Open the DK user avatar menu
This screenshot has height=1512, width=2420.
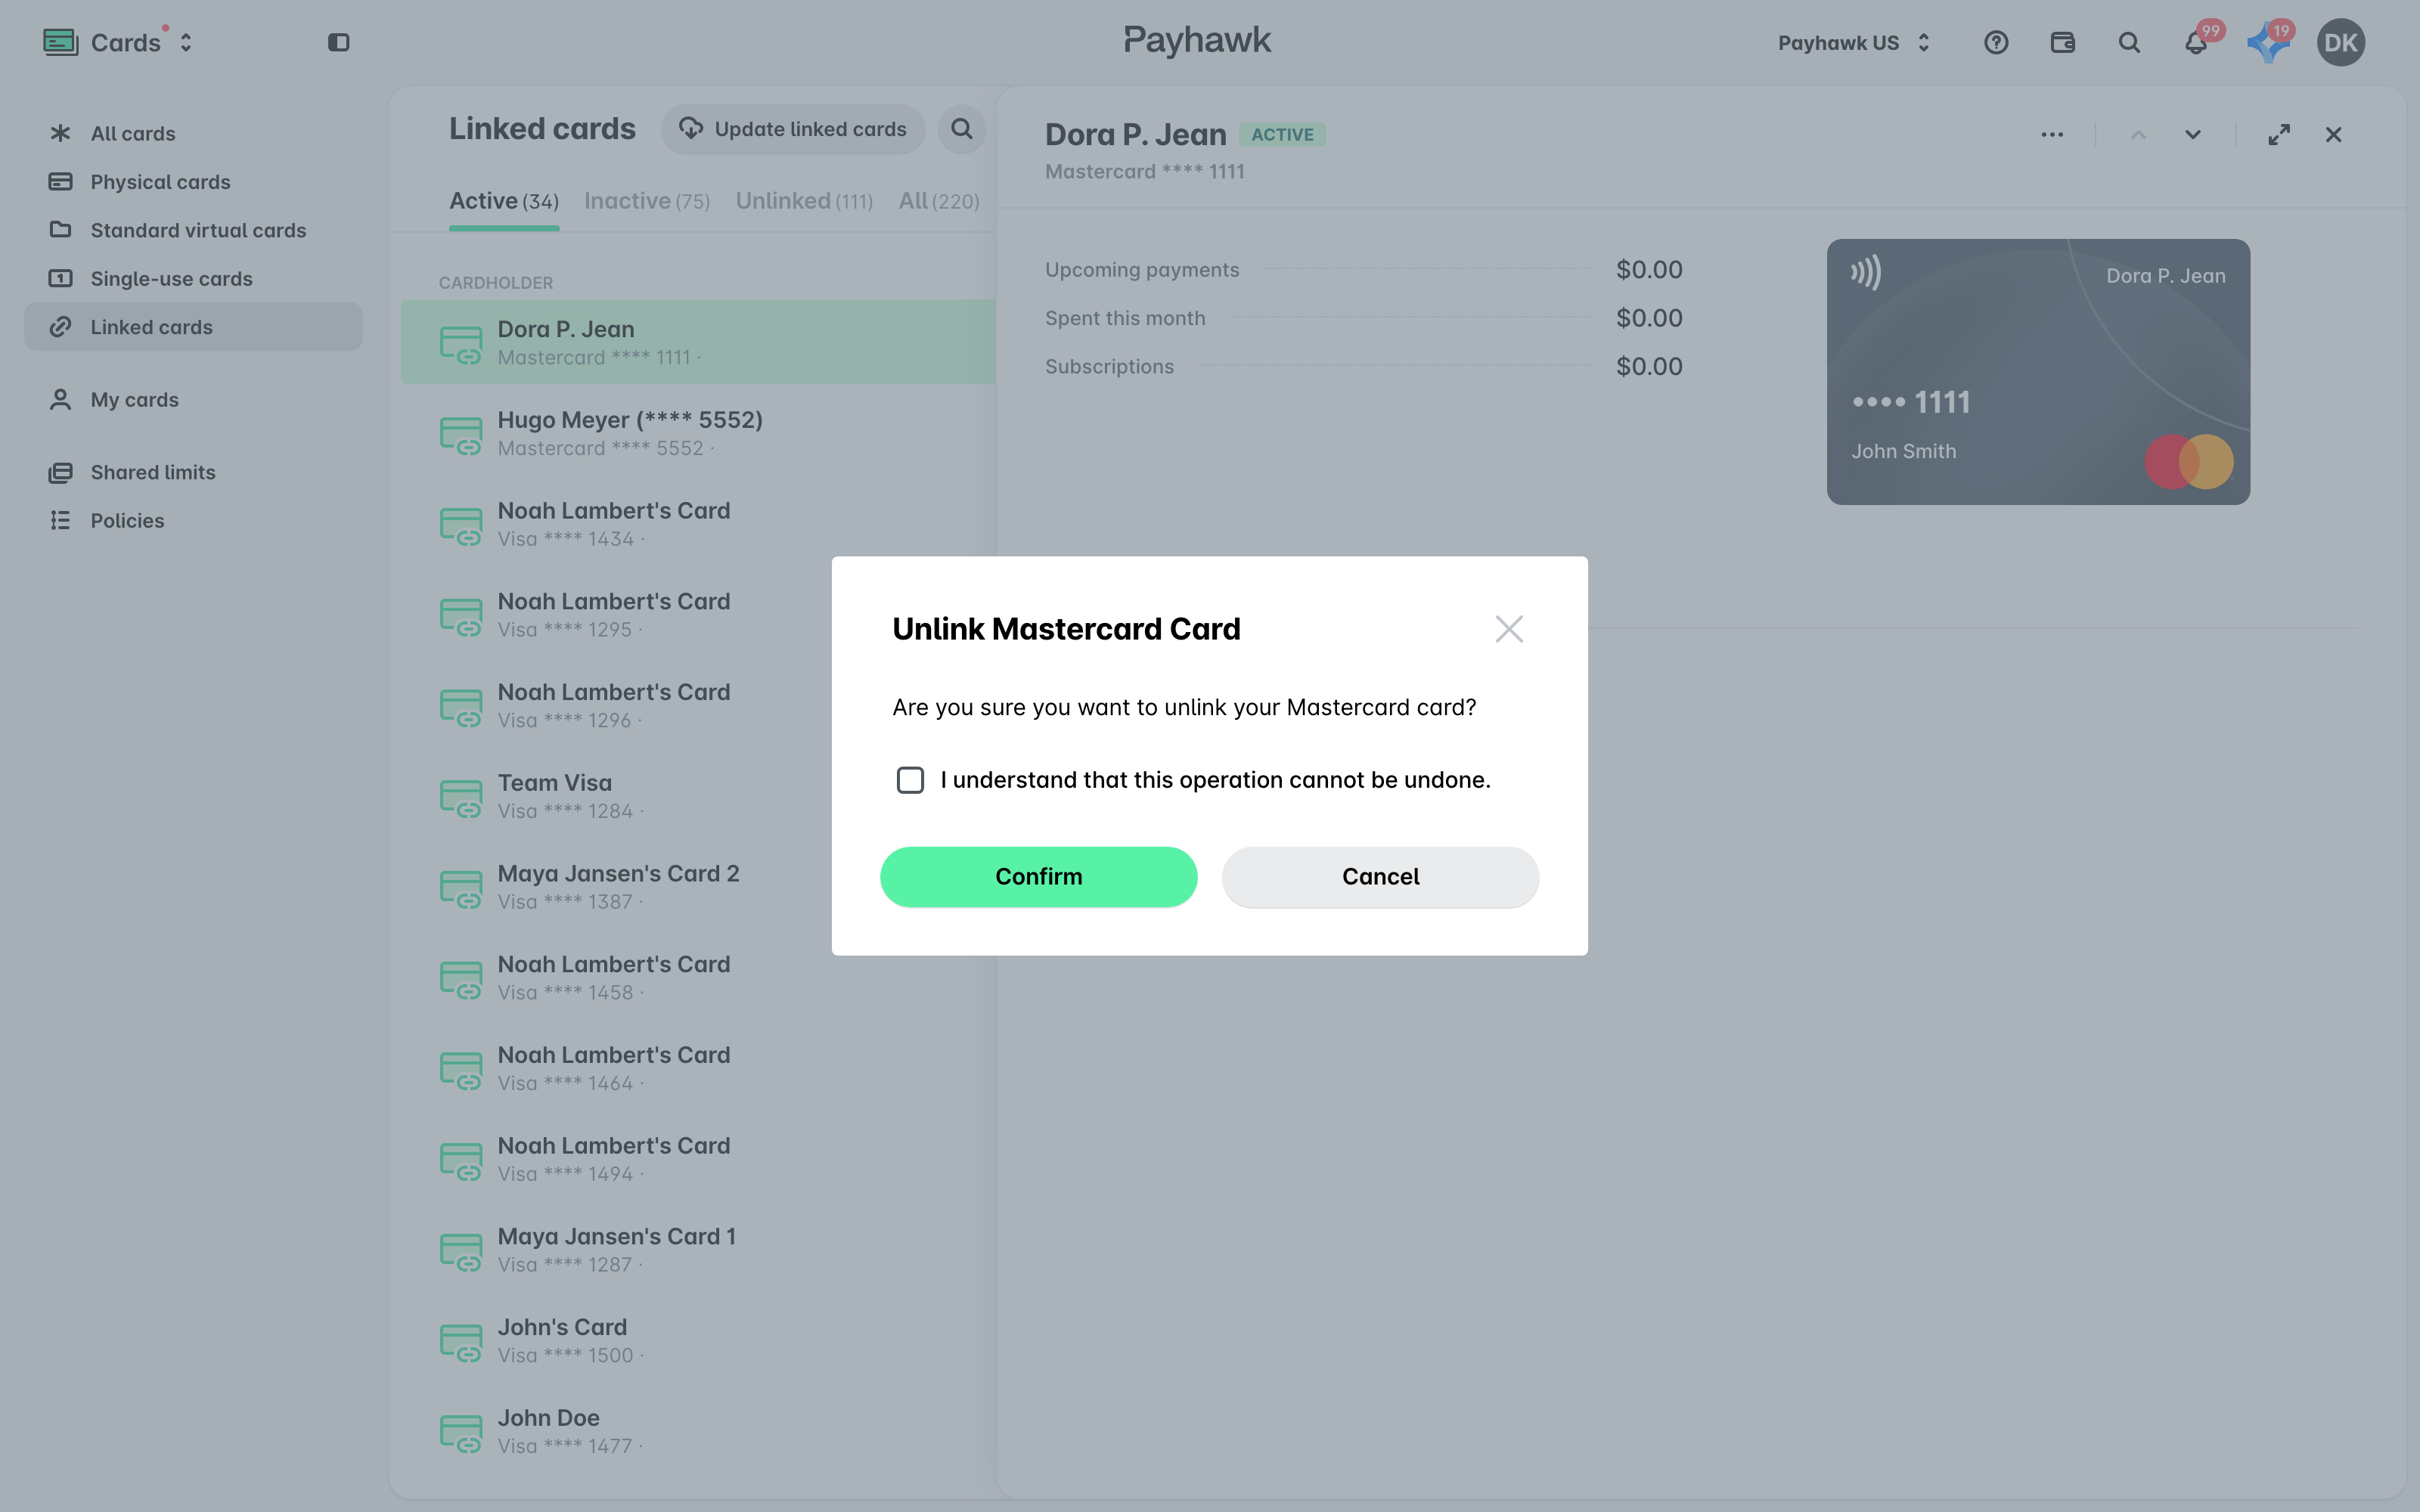[2340, 42]
